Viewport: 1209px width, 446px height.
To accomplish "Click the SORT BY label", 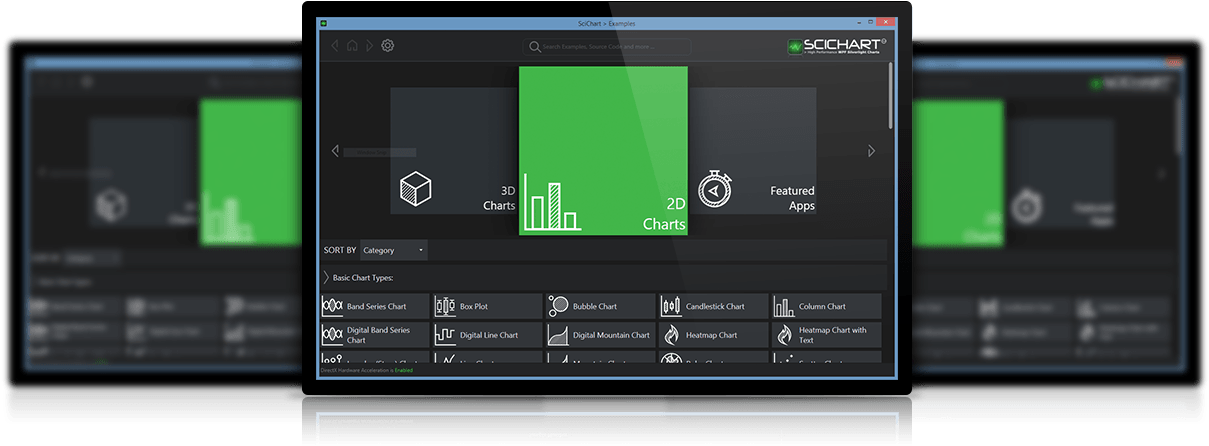I will click(x=340, y=250).
